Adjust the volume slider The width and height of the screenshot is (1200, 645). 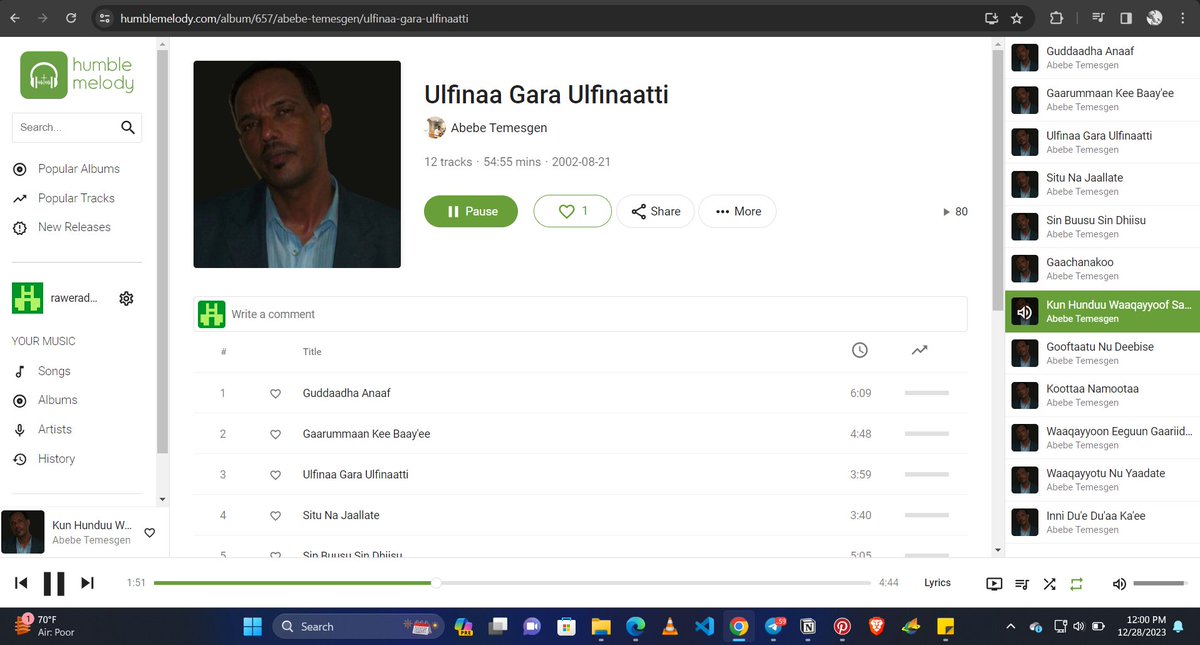pos(1159,583)
